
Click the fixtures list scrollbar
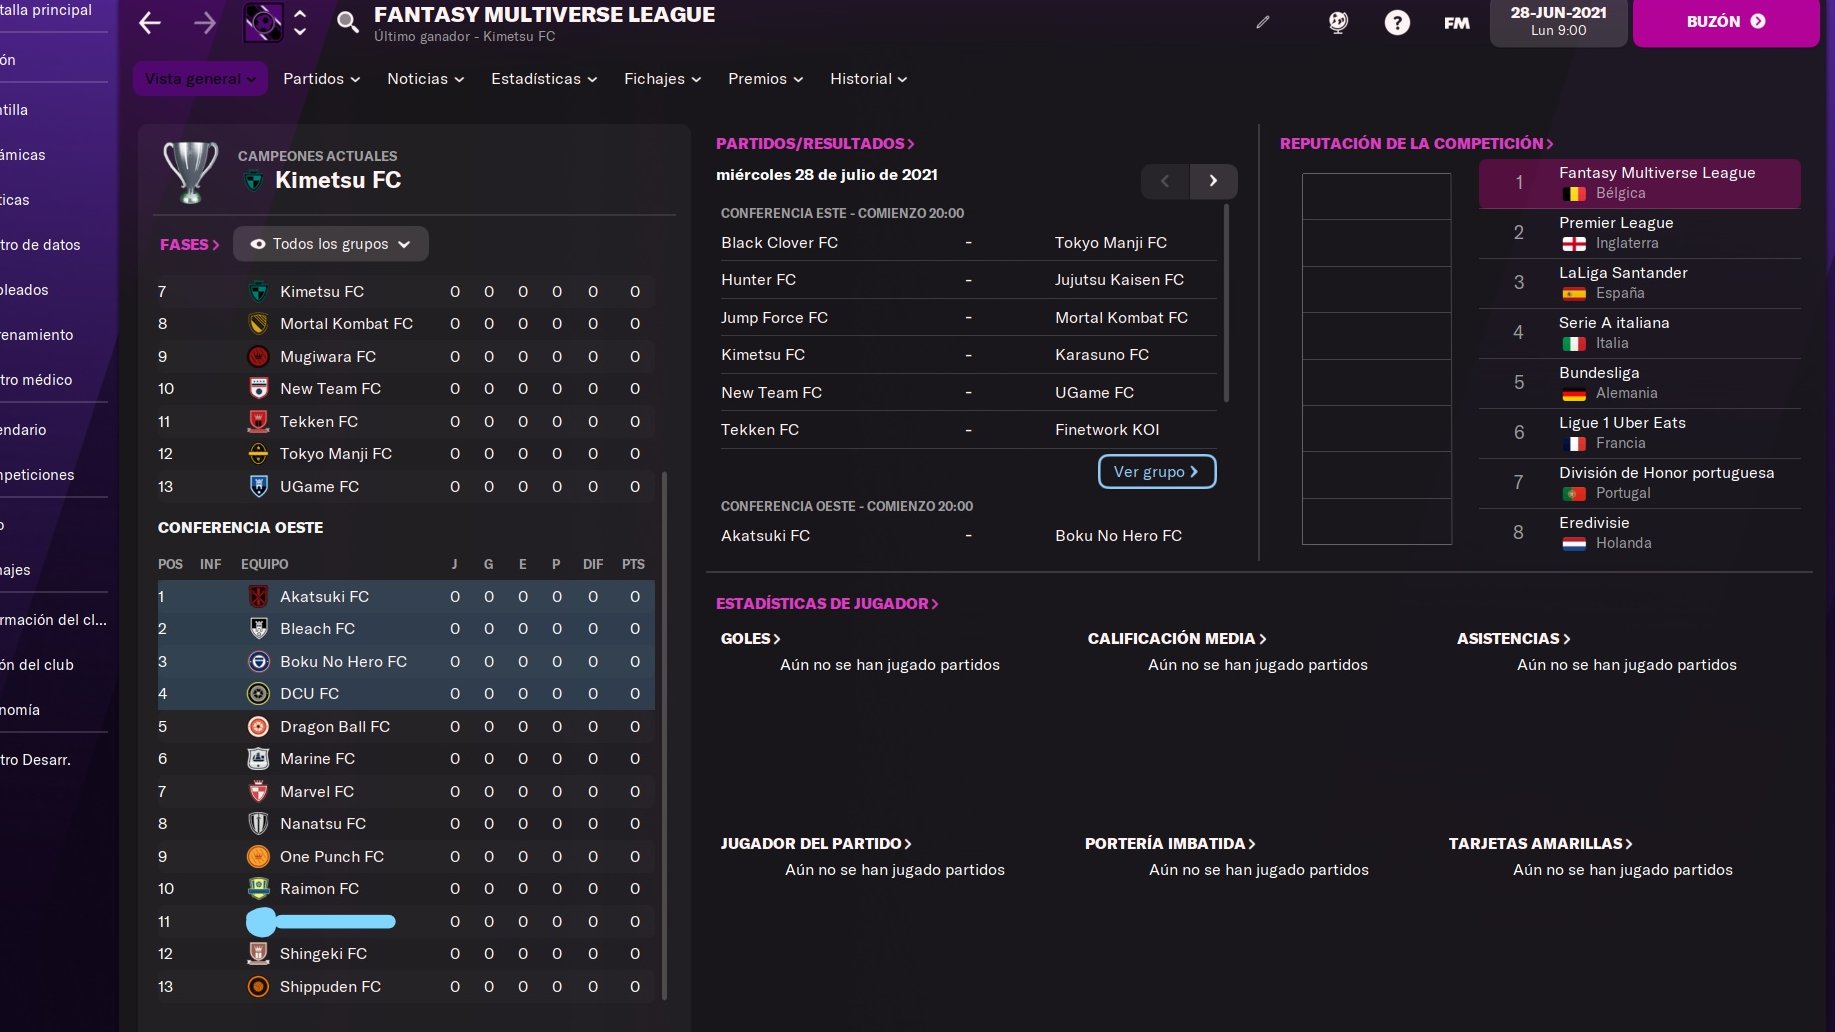[x=1226, y=304]
